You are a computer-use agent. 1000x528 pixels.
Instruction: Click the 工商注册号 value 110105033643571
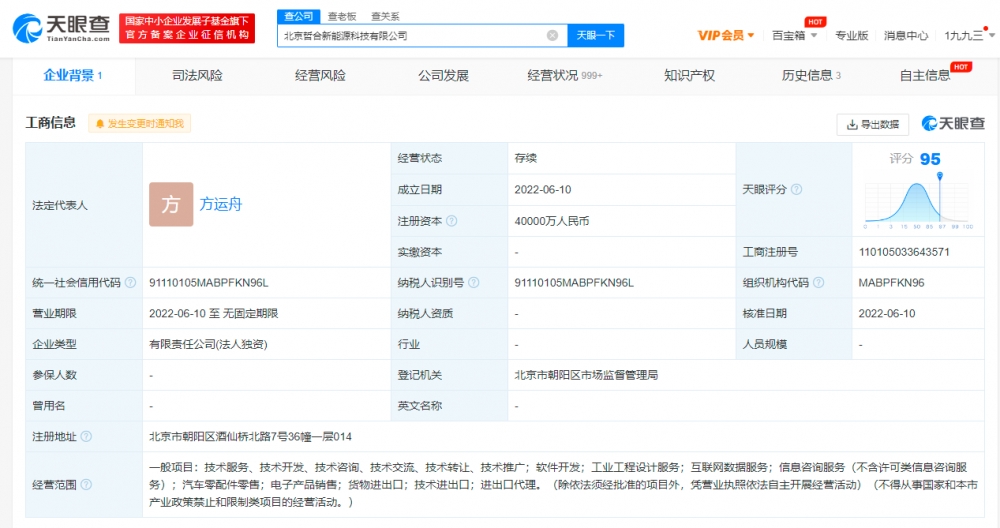[904, 252]
